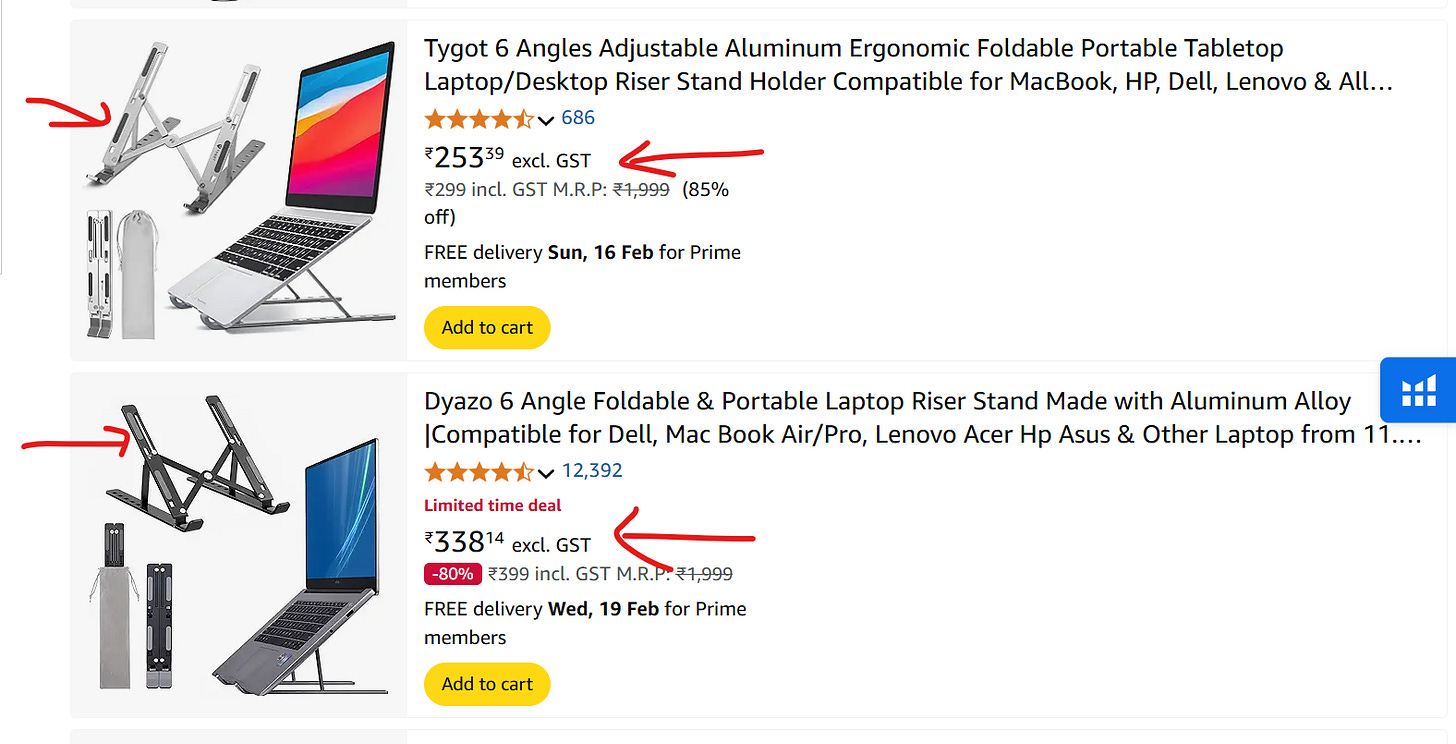Click the Dyazo star rating icons
1456x744 pixels.
480,472
